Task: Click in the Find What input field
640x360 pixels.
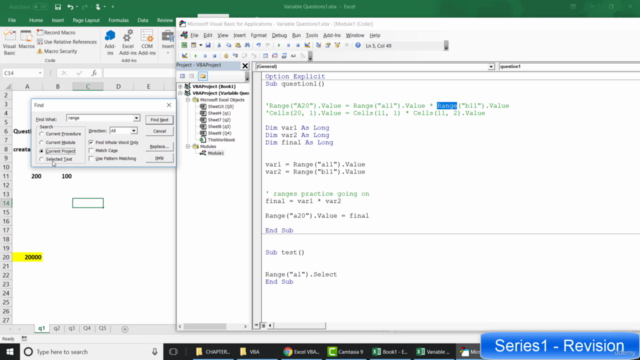Action: (100, 118)
